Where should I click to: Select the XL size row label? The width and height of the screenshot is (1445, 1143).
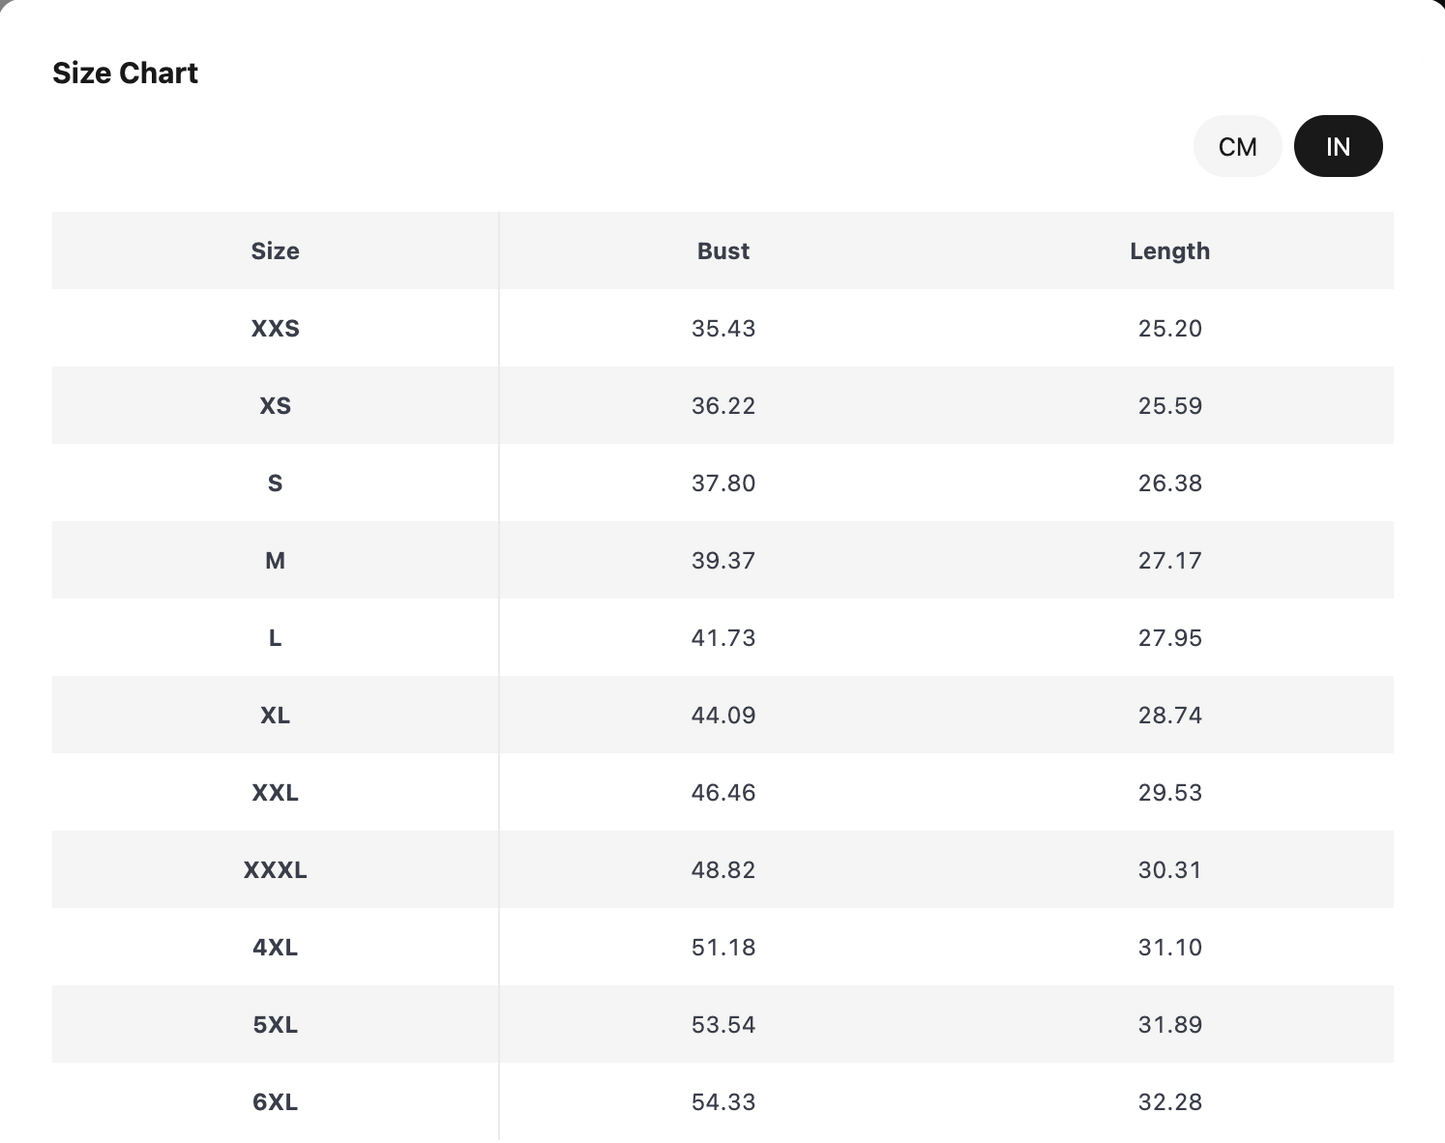(x=275, y=715)
